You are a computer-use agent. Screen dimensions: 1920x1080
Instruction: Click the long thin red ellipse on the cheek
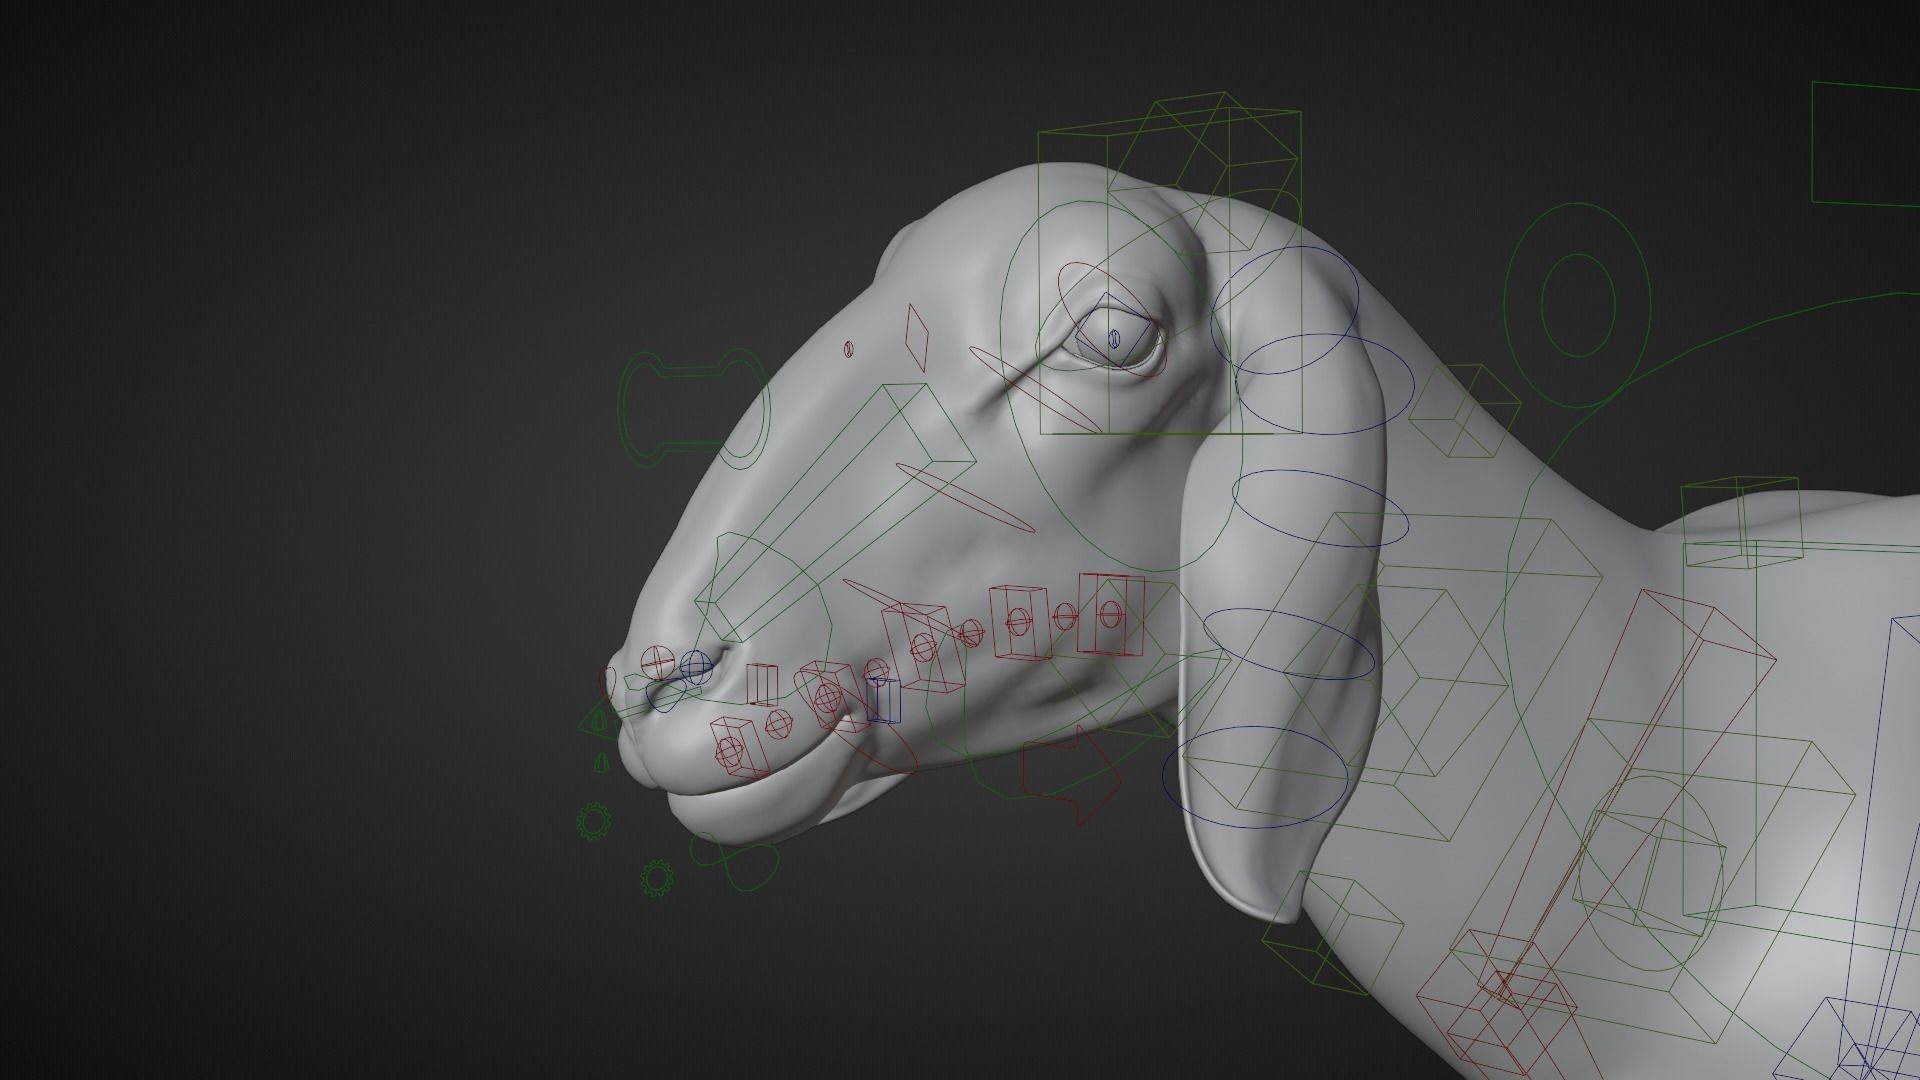tap(965, 496)
